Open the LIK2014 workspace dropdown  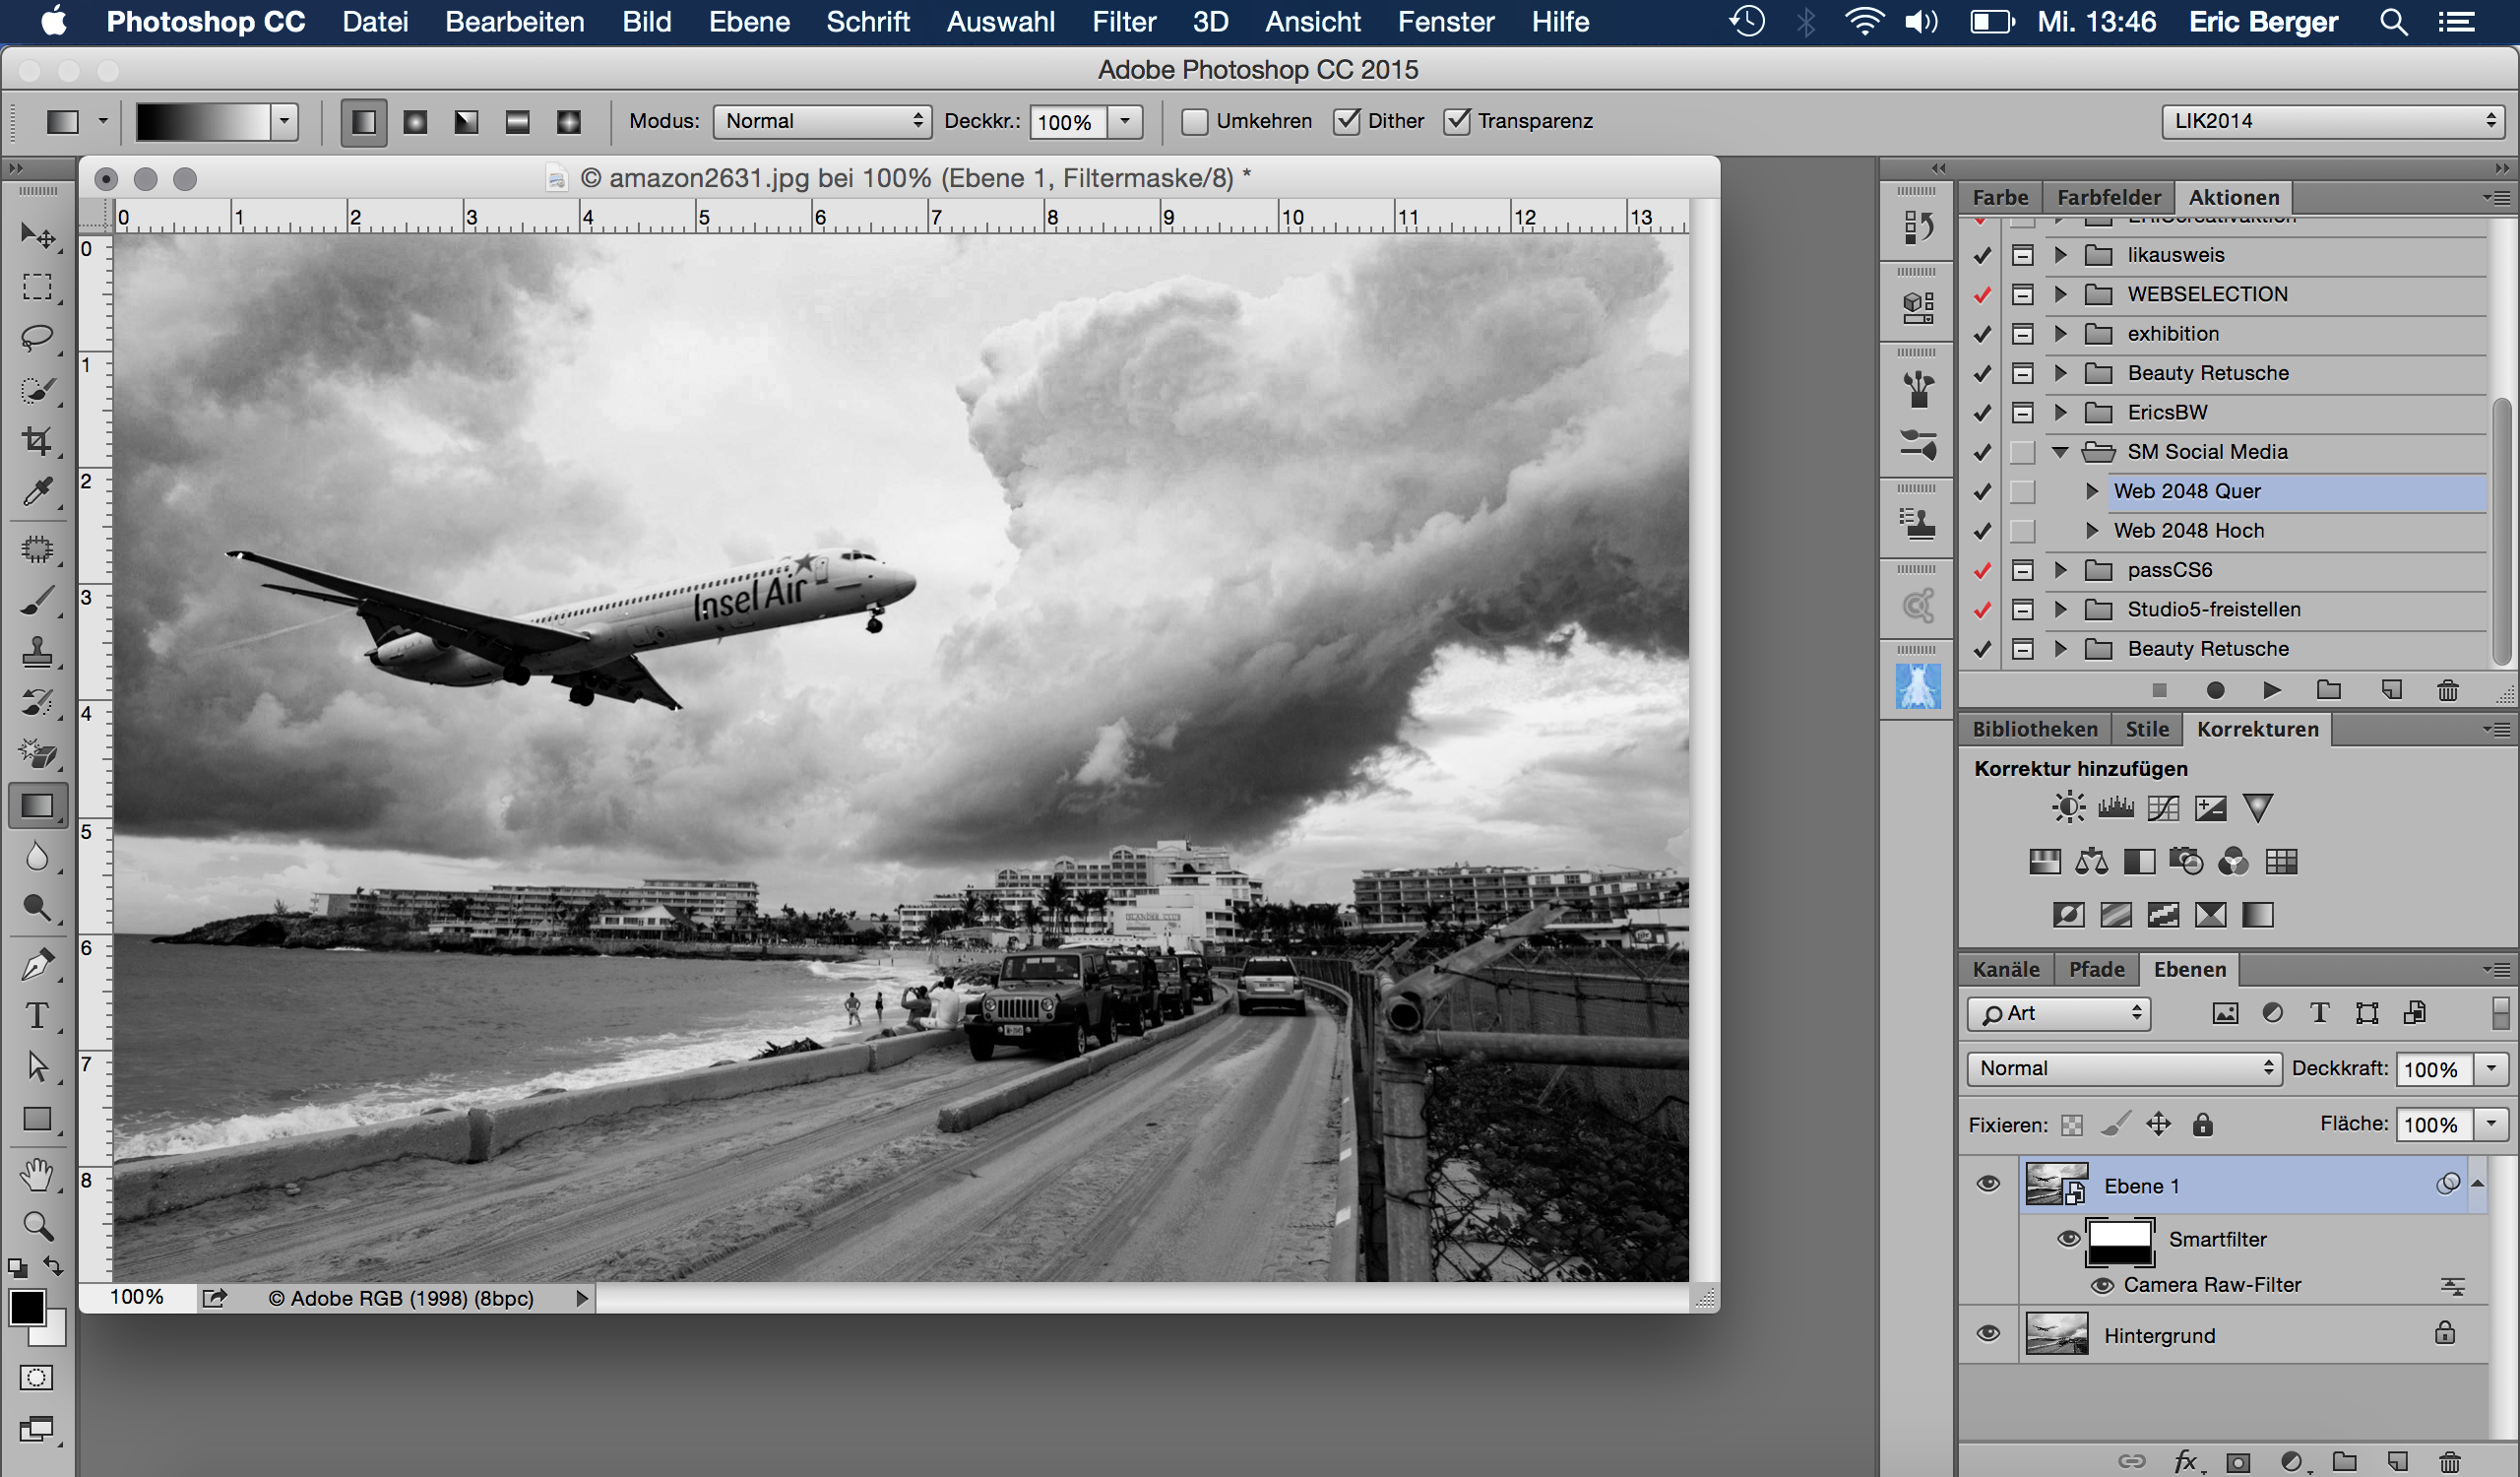pos(2334,122)
